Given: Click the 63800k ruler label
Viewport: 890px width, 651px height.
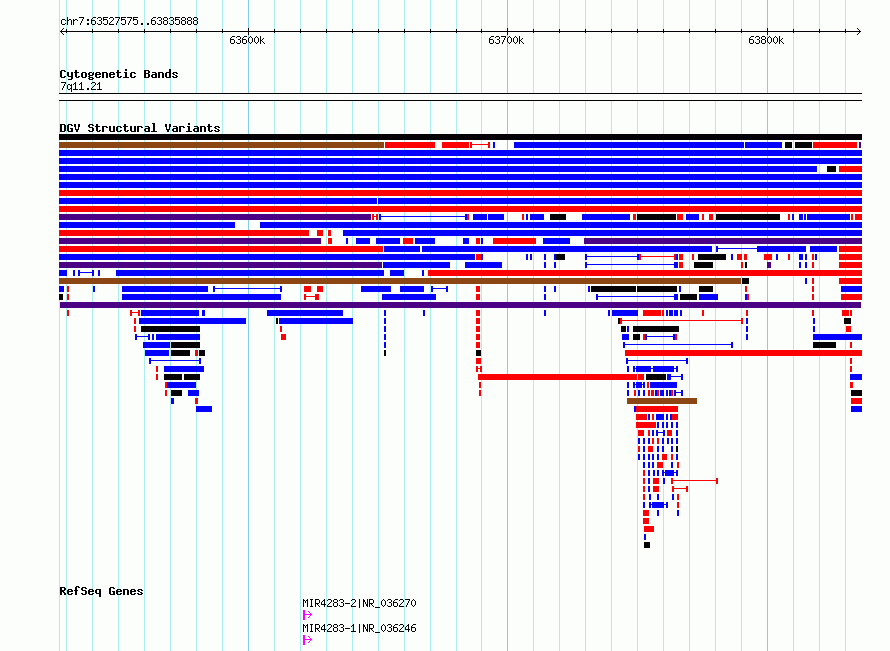Looking at the screenshot, I should [766, 40].
